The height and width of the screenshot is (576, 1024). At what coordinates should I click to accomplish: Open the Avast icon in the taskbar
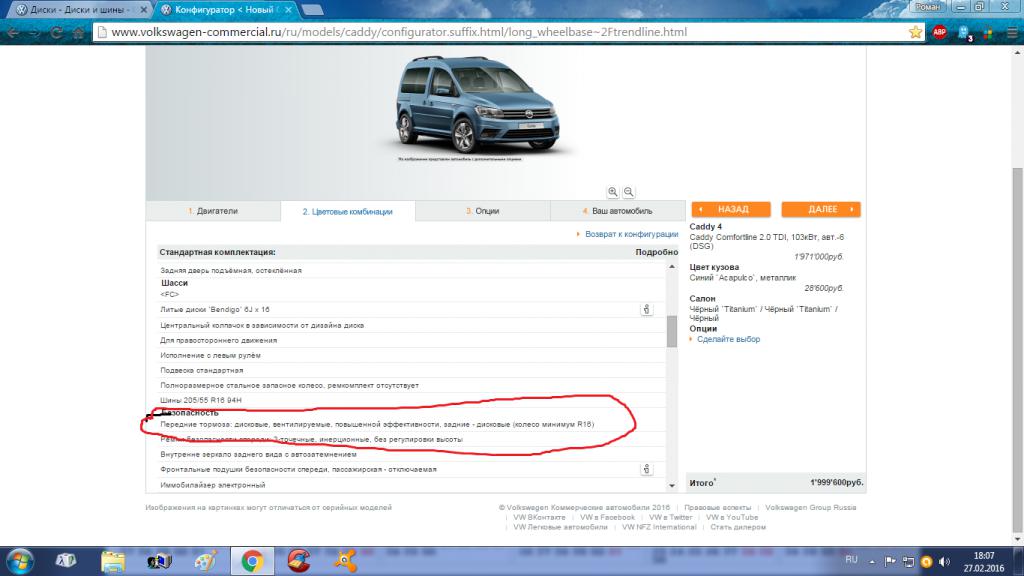pyautogui.click(x=345, y=561)
